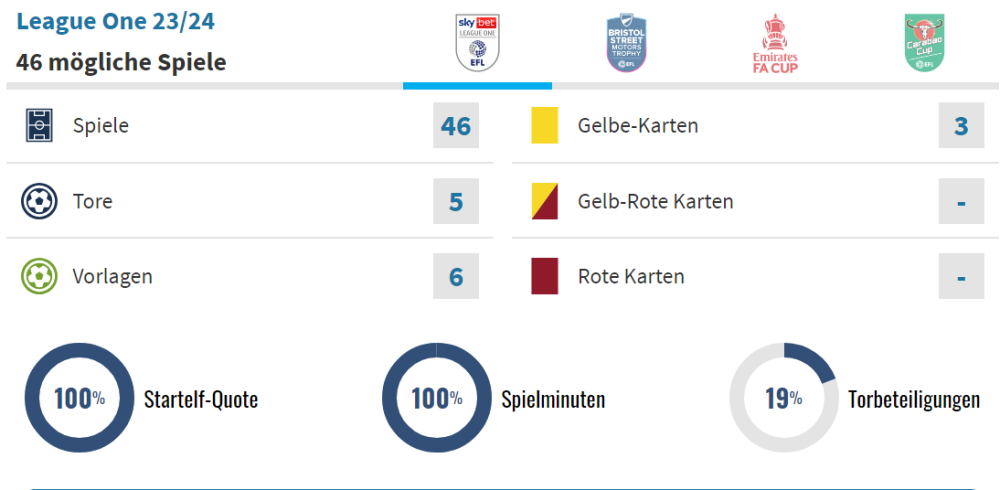
Task: Click the 3 yellow cards value box
Action: pos(961,126)
